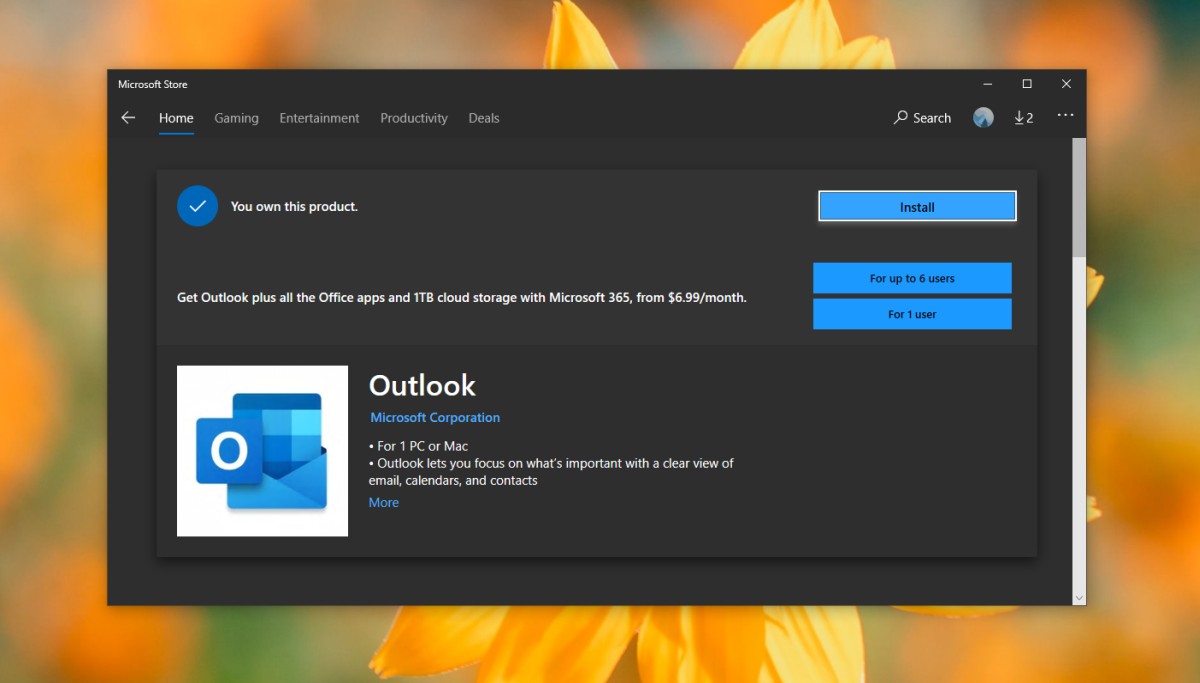
Task: Install the Outlook app
Action: [x=917, y=207]
